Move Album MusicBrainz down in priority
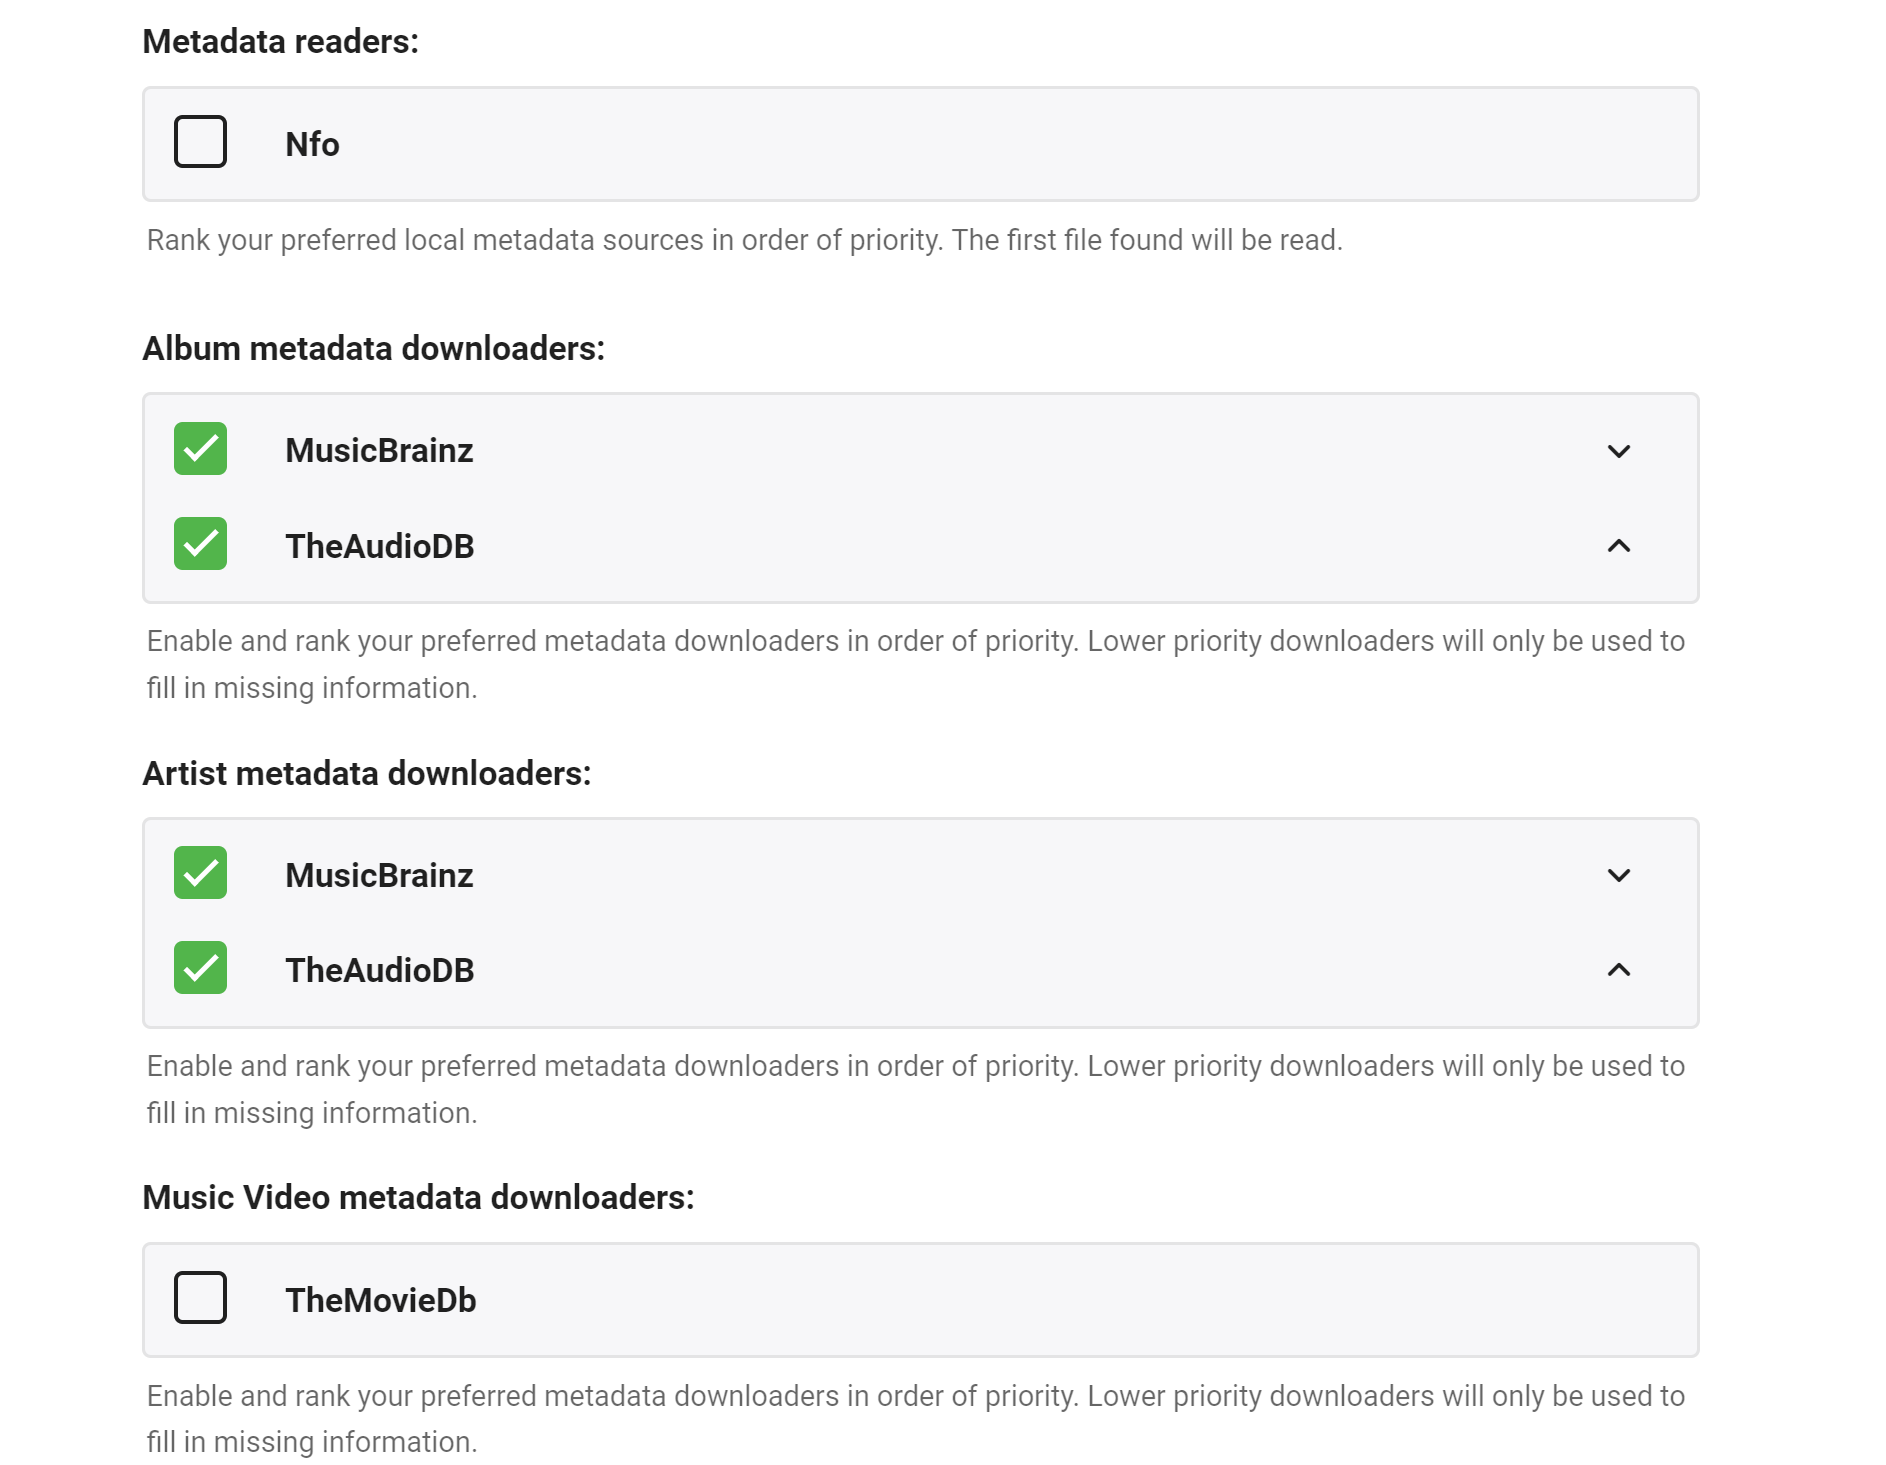The image size is (1886, 1465). 1618,451
